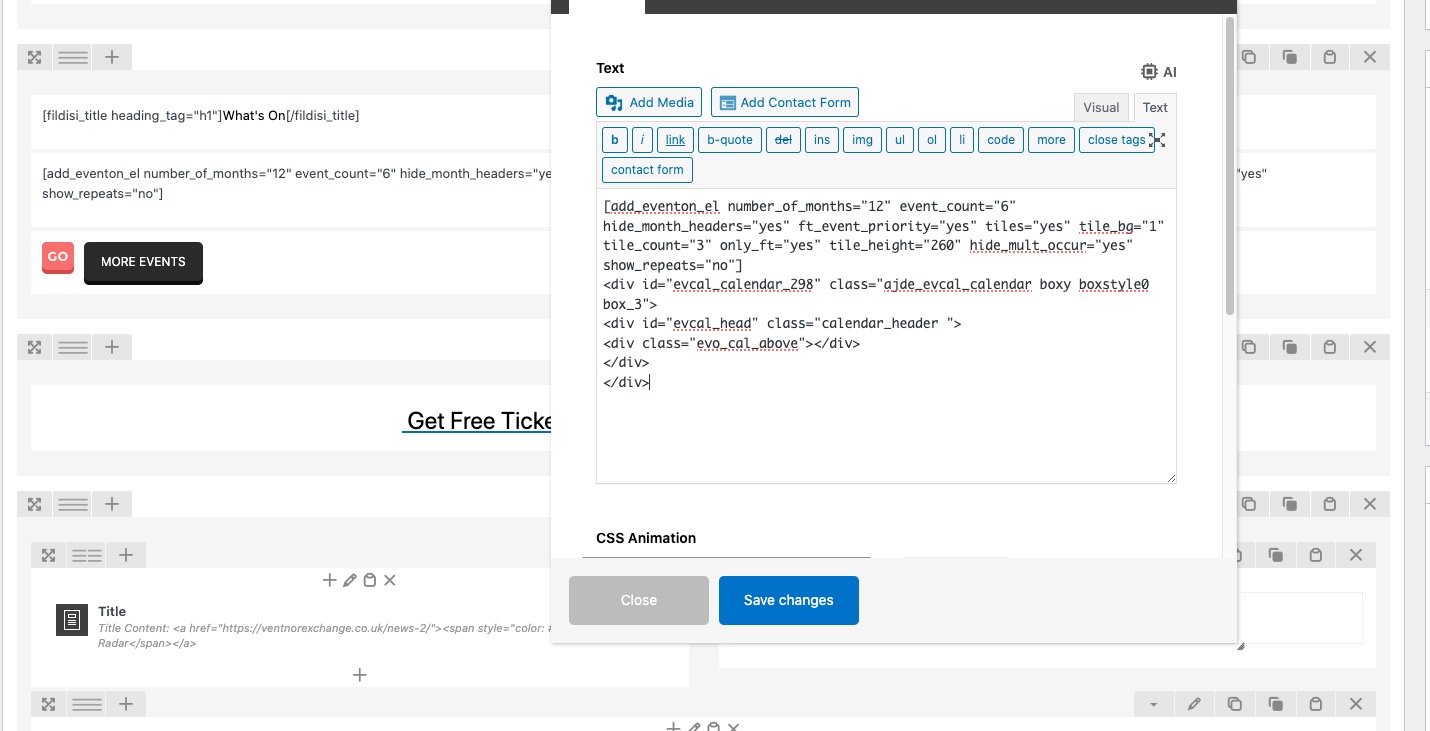Click the red GO button icon
The width and height of the screenshot is (1430, 731).
58,257
